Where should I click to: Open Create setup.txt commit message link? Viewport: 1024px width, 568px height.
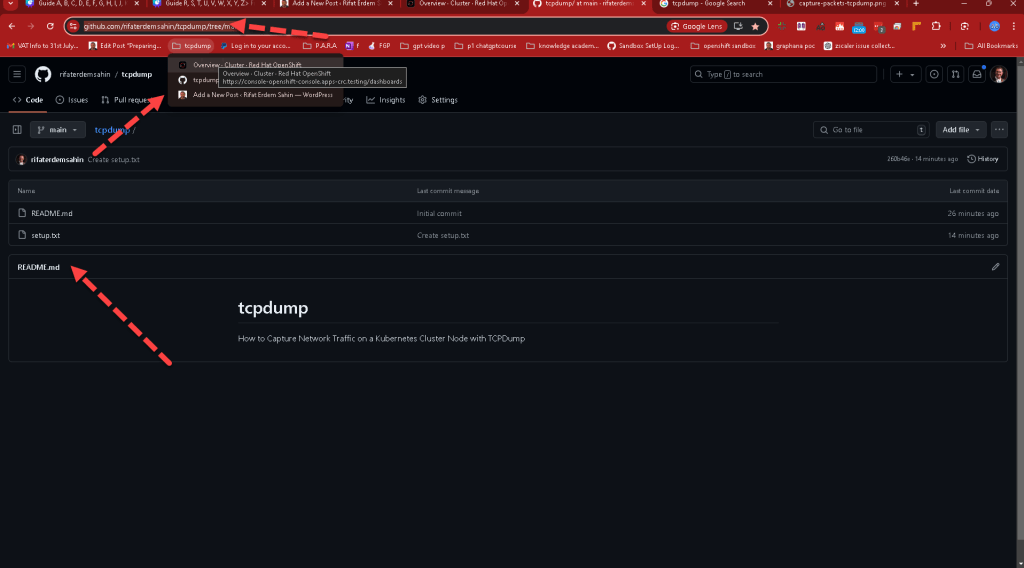(443, 236)
